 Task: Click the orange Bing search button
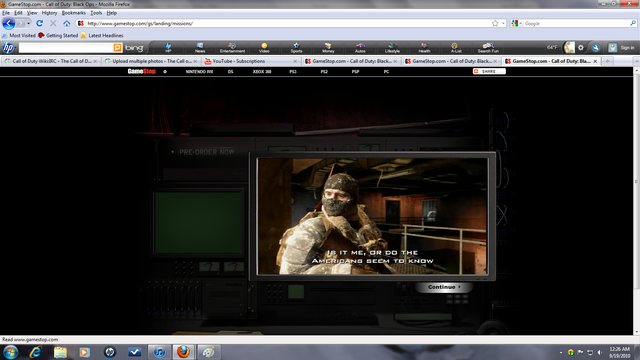[x=118, y=48]
